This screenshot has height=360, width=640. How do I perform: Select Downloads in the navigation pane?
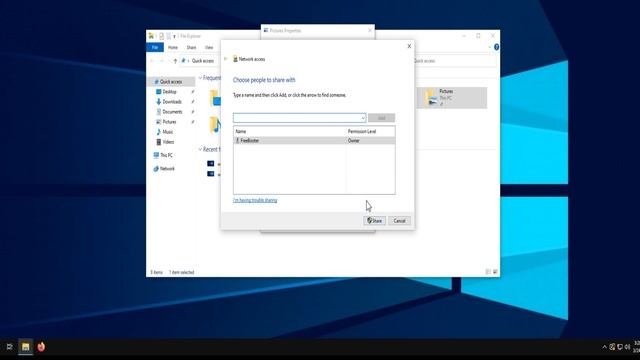point(171,102)
